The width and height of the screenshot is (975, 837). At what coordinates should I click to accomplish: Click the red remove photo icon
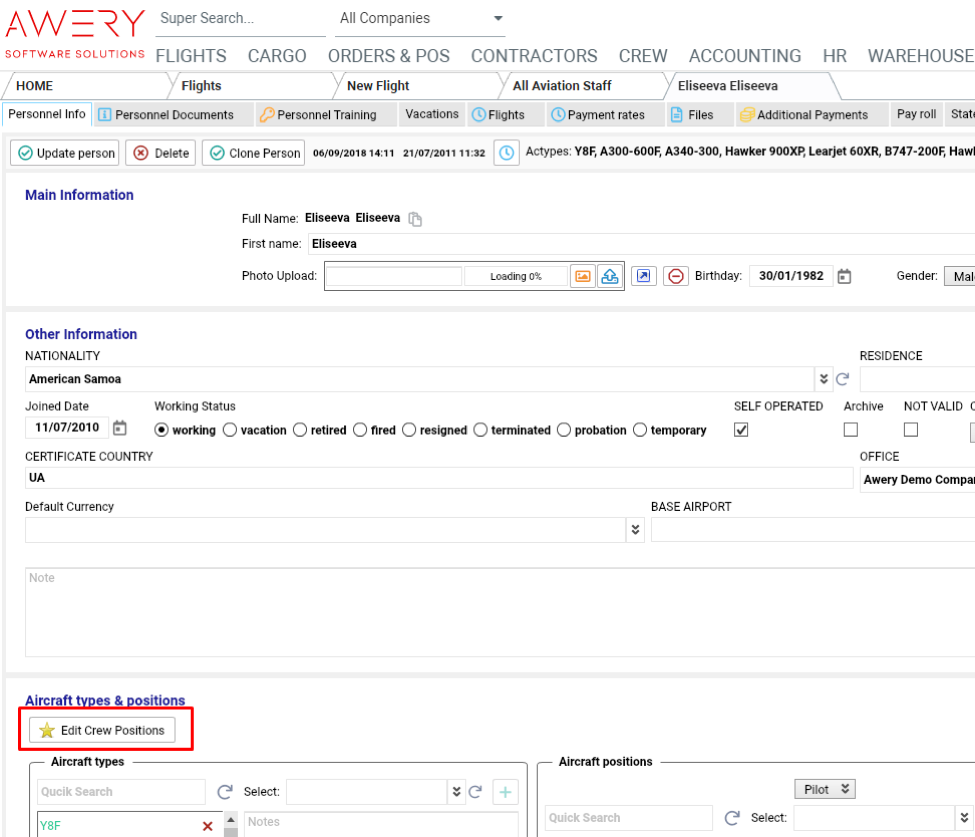click(x=676, y=276)
